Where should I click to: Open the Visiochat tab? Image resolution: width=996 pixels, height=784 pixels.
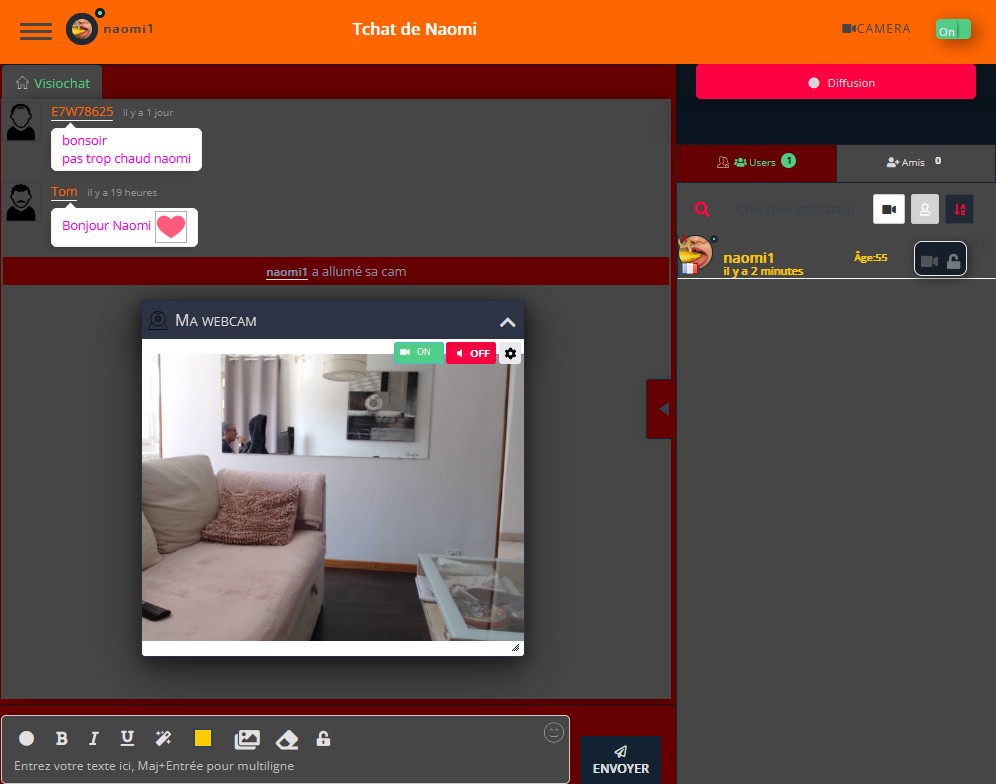coord(52,83)
